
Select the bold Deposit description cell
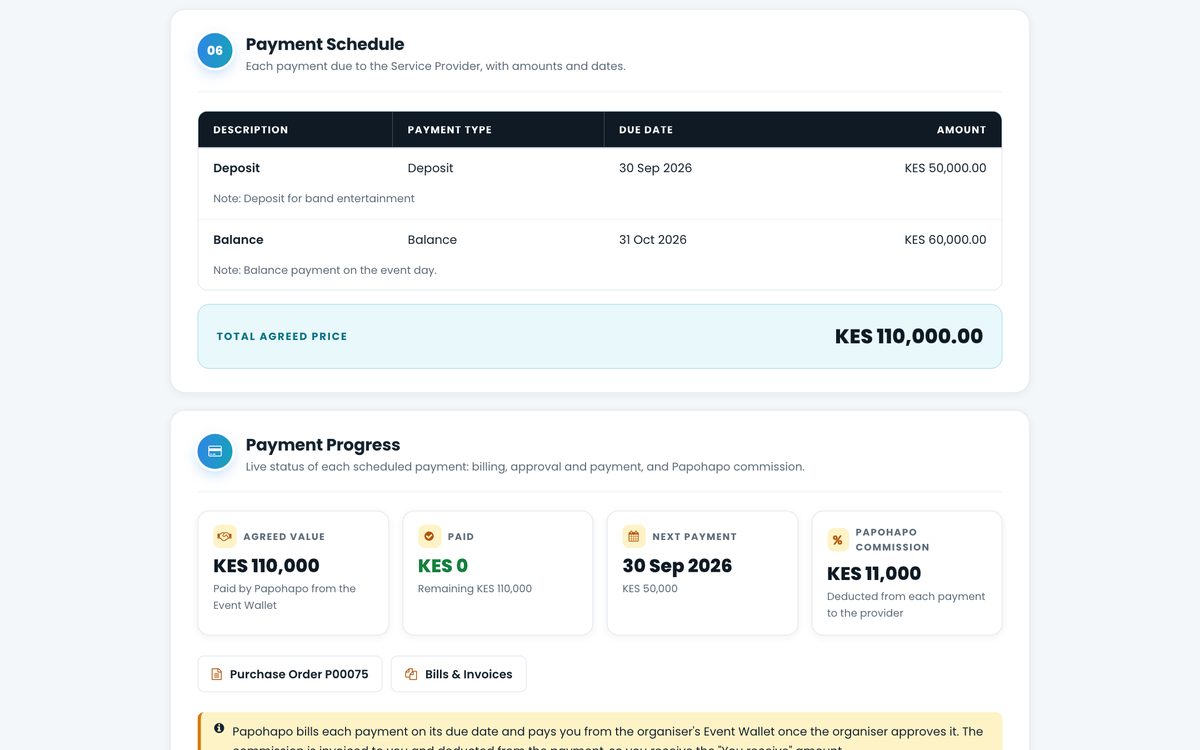point(236,168)
